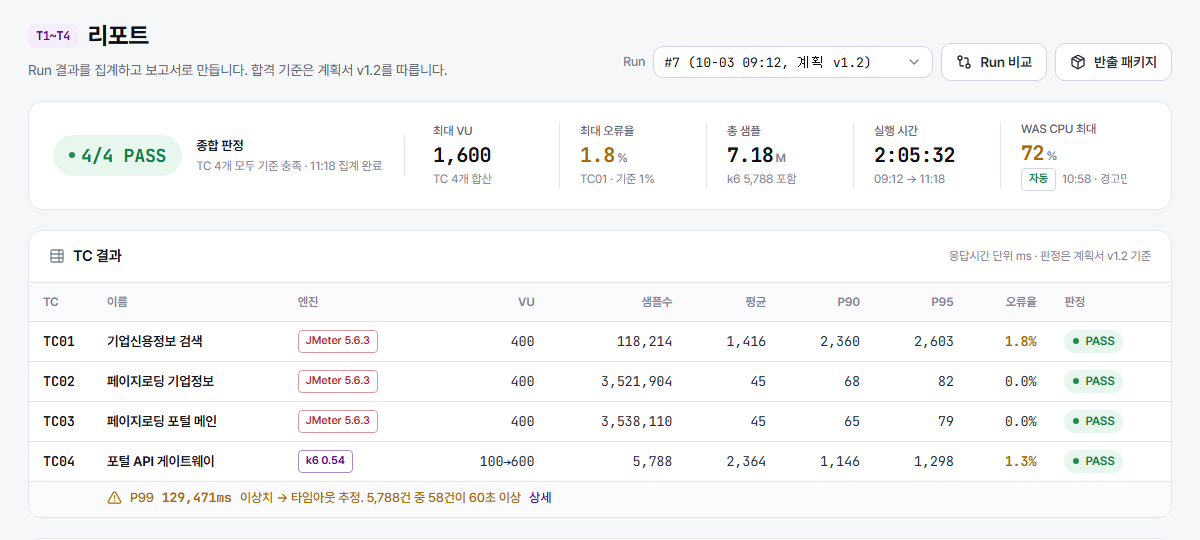
Task: Click the 1,600 최대 VU value
Action: [x=462, y=155]
